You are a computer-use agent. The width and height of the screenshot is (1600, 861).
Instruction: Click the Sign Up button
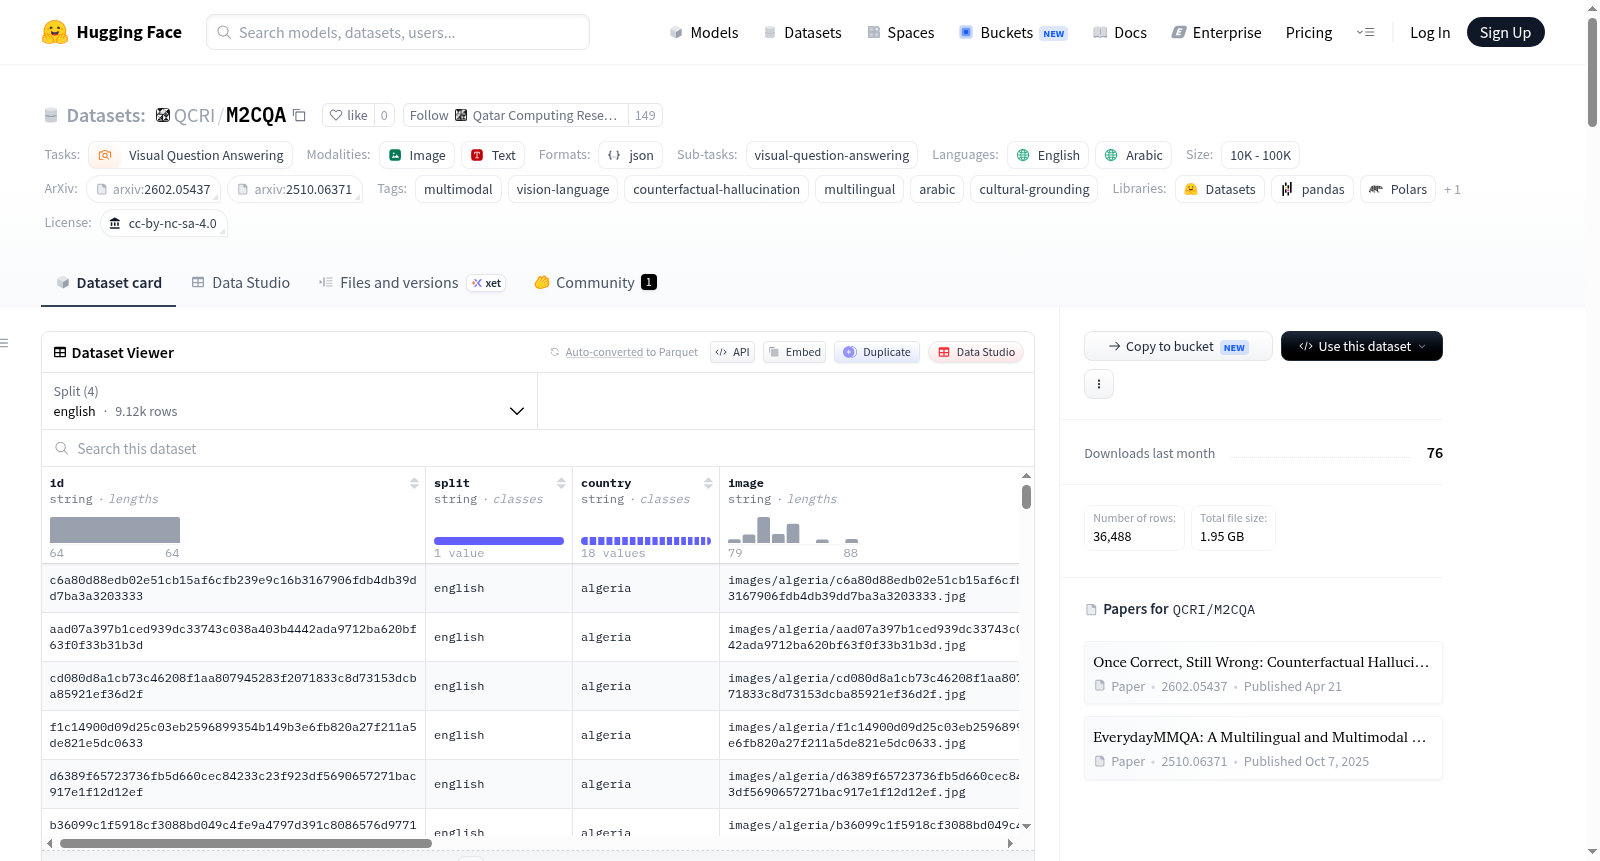(x=1506, y=32)
